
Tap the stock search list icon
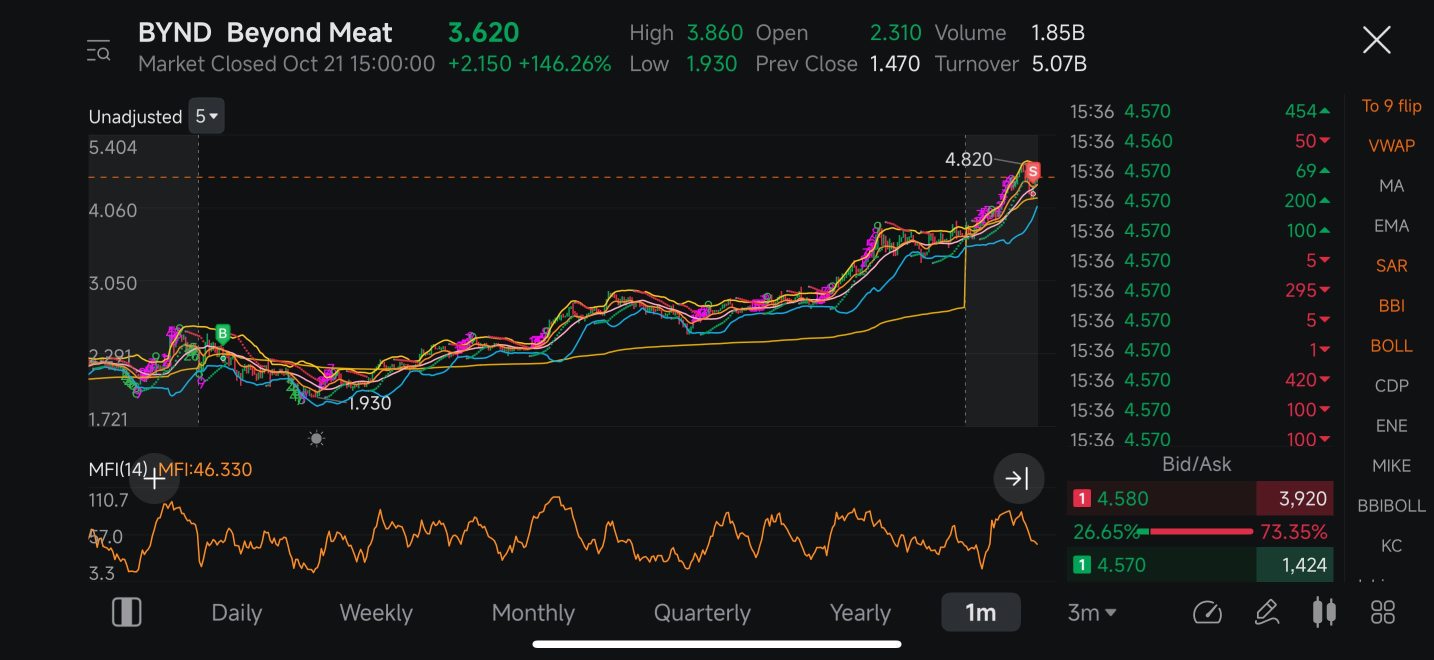(x=98, y=51)
